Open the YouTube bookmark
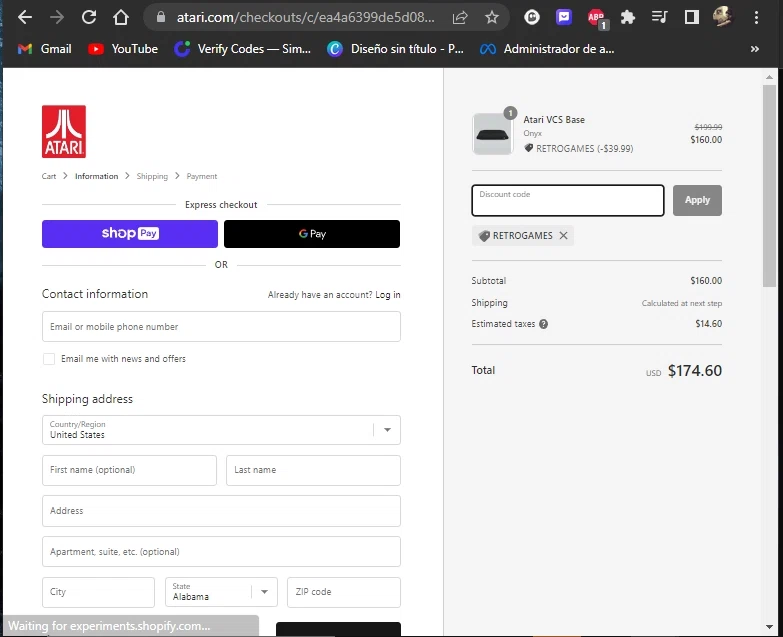This screenshot has height=637, width=783. click(x=123, y=49)
